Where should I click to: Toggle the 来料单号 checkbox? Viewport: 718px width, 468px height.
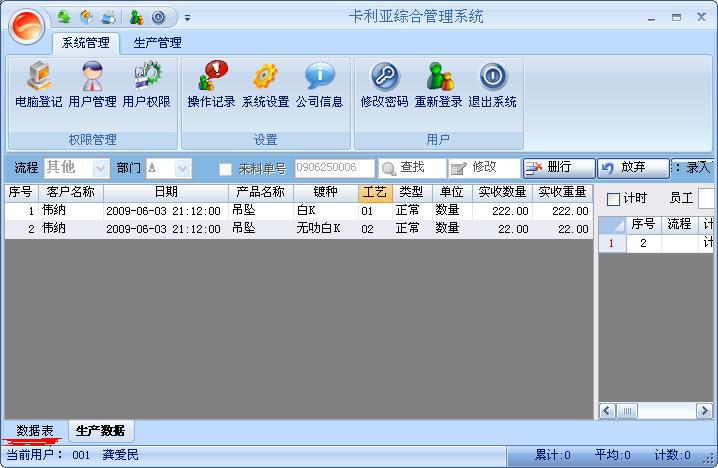(225, 169)
